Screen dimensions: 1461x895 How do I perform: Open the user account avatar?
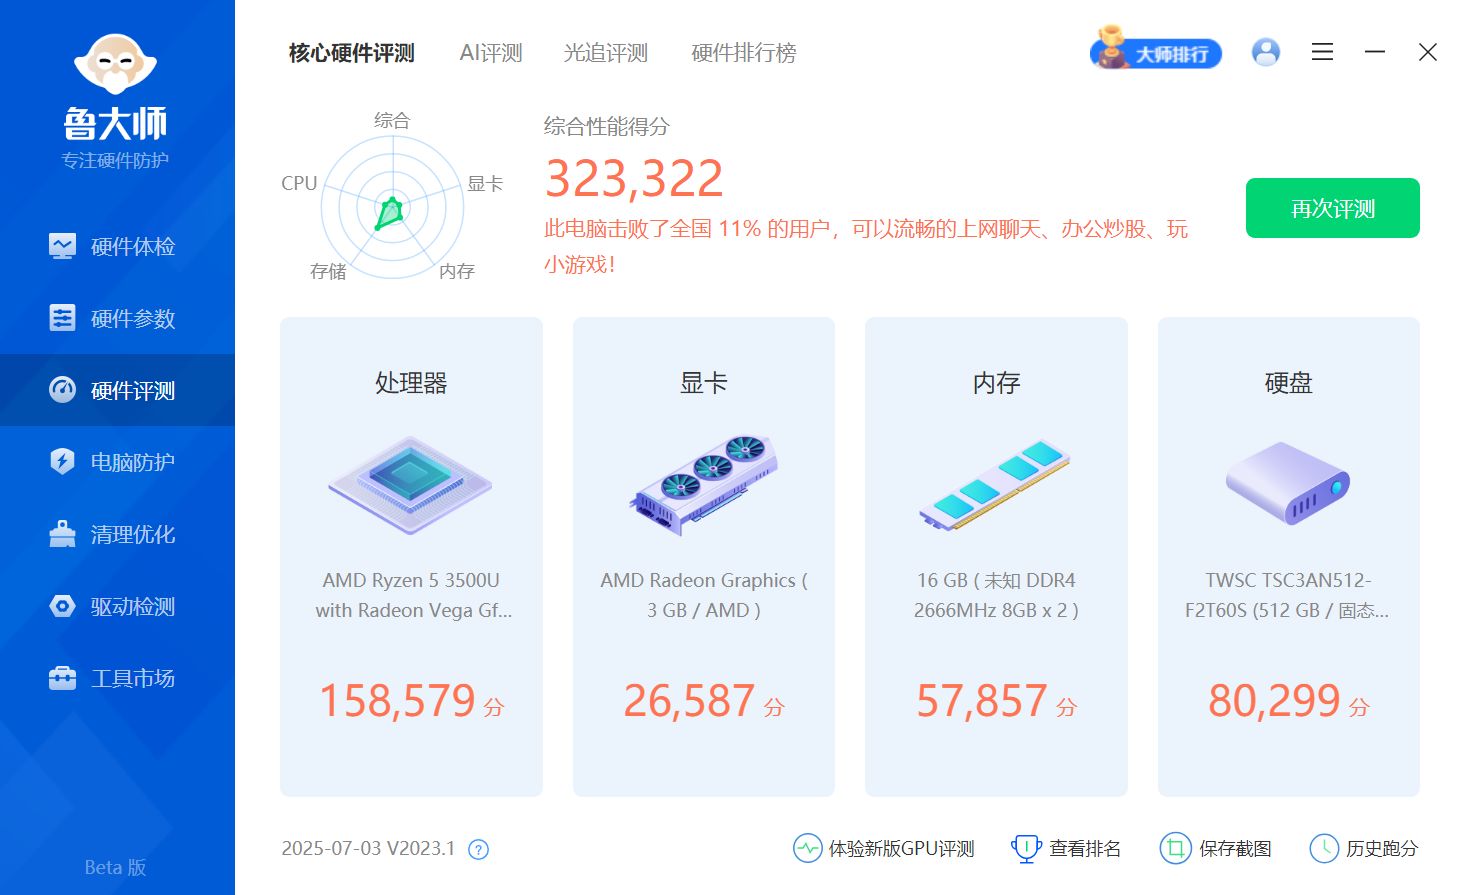tap(1265, 52)
